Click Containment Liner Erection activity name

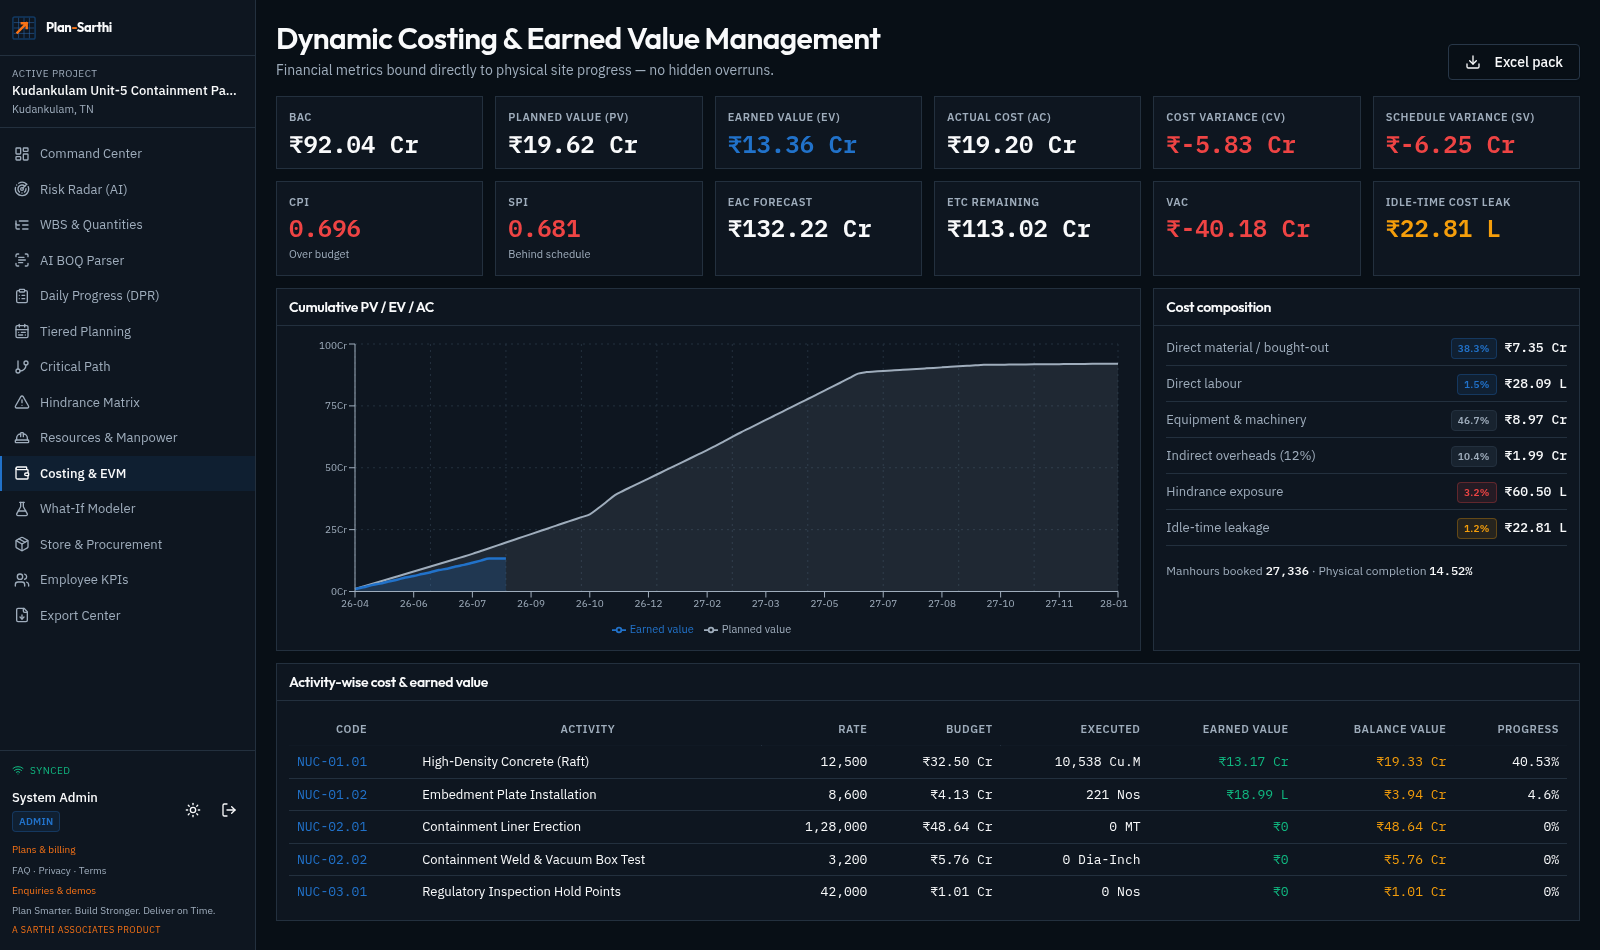(x=501, y=827)
